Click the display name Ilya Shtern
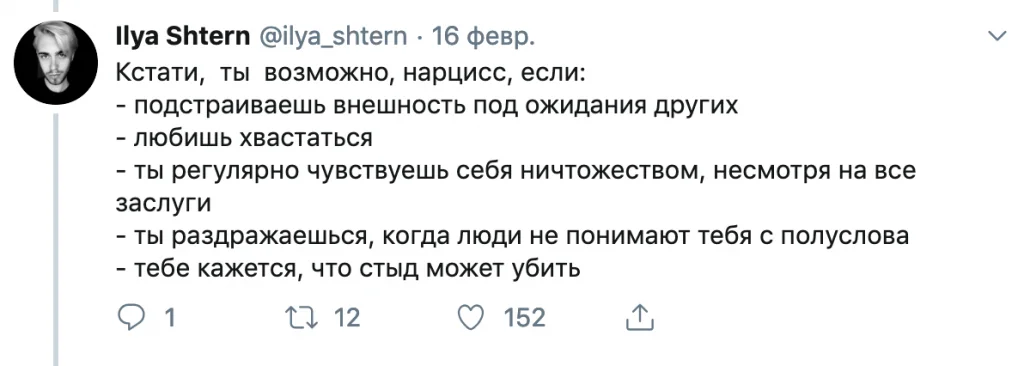 click(x=182, y=37)
